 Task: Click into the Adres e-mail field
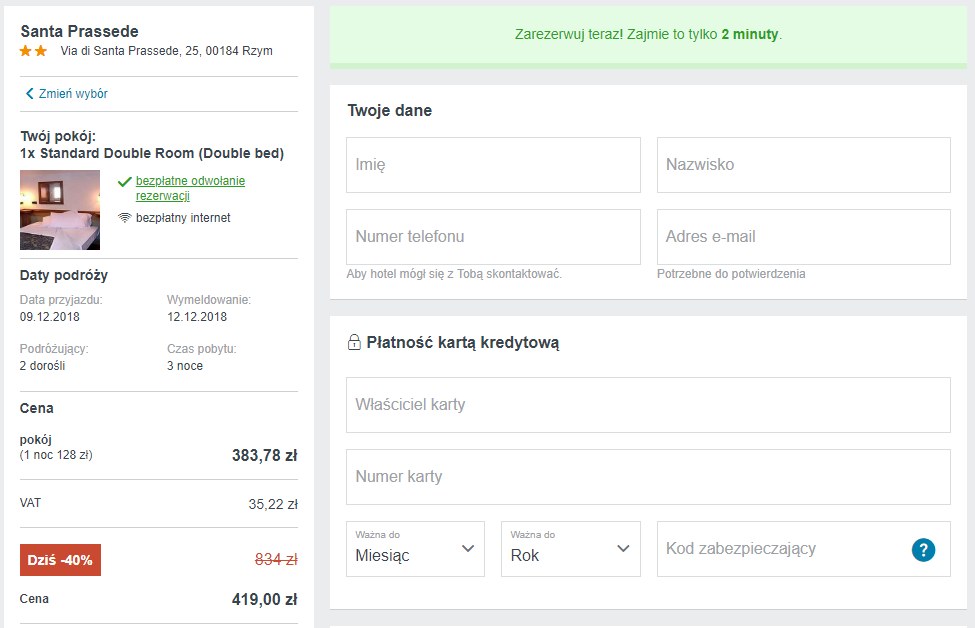click(803, 237)
